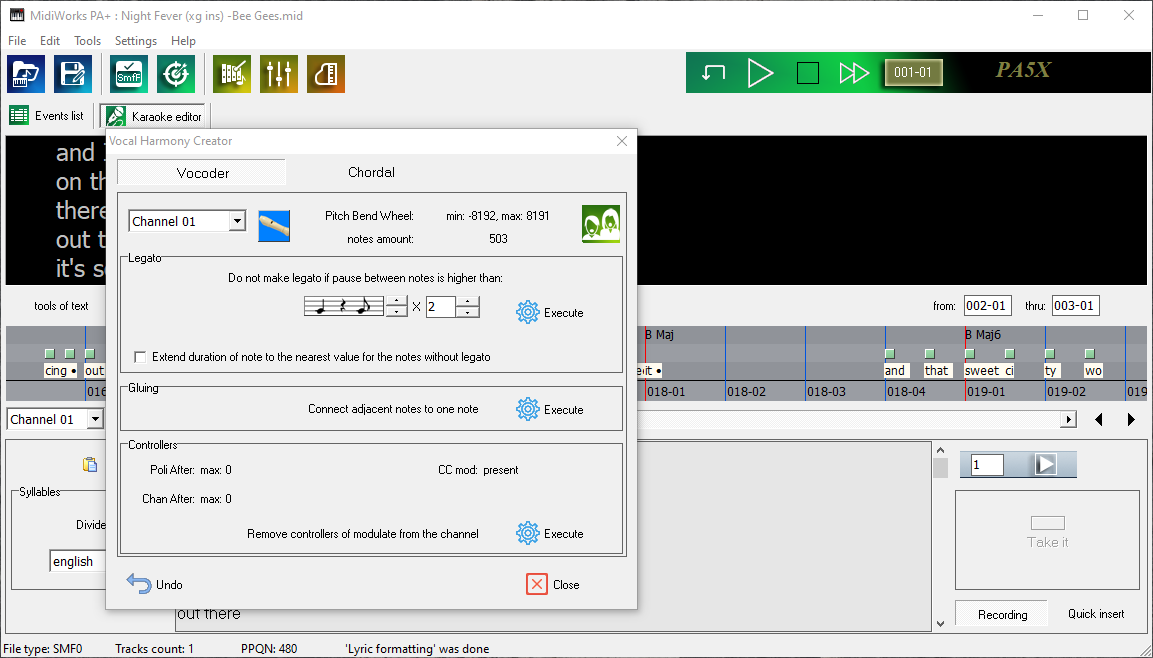The height and width of the screenshot is (658, 1153).
Task: Enable extend duration of note without legato
Action: 138,356
